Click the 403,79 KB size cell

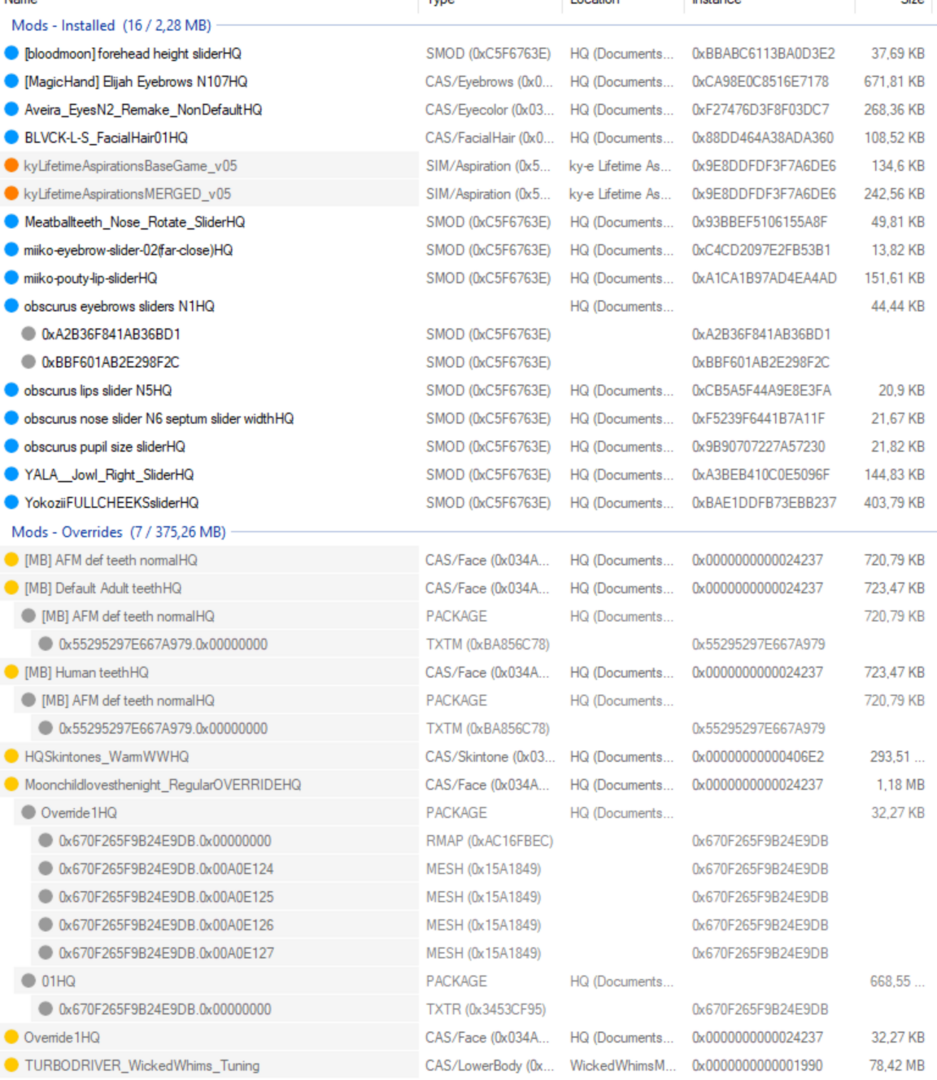pyautogui.click(x=894, y=503)
